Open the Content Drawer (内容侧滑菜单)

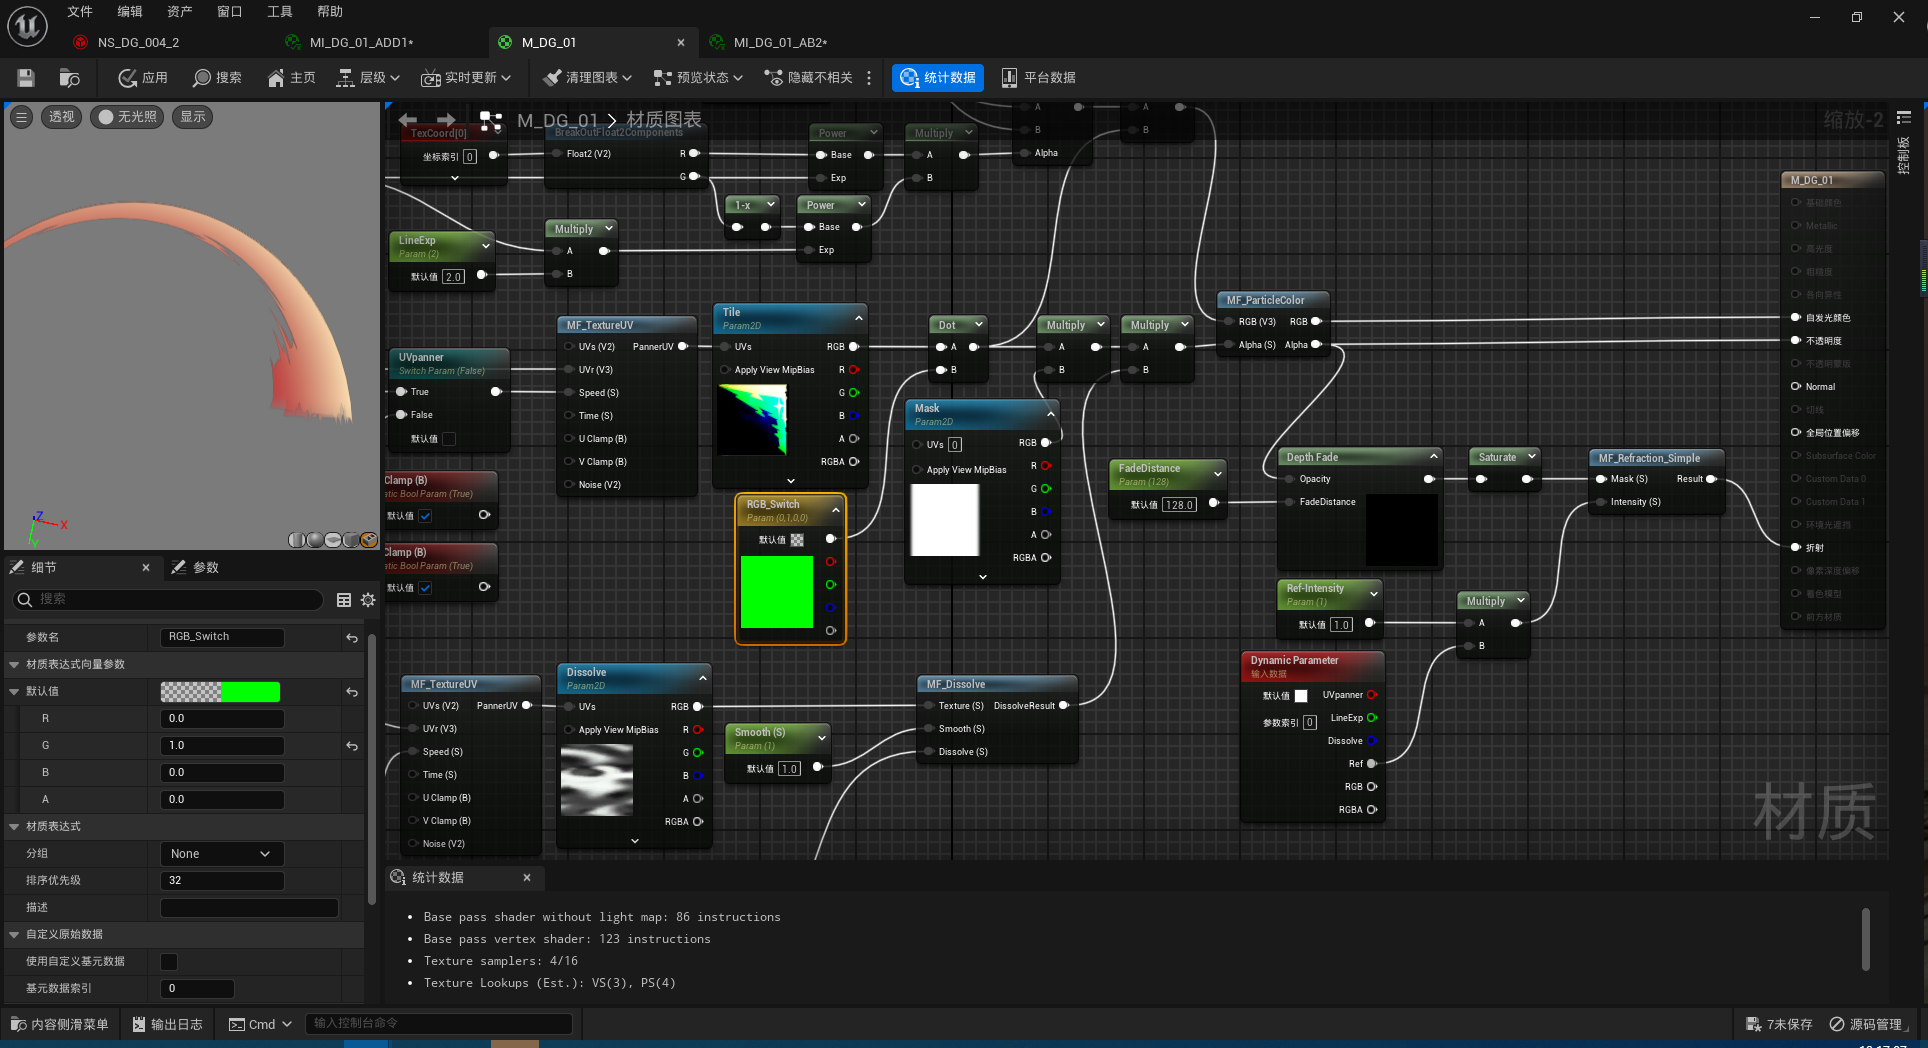(x=60, y=1024)
